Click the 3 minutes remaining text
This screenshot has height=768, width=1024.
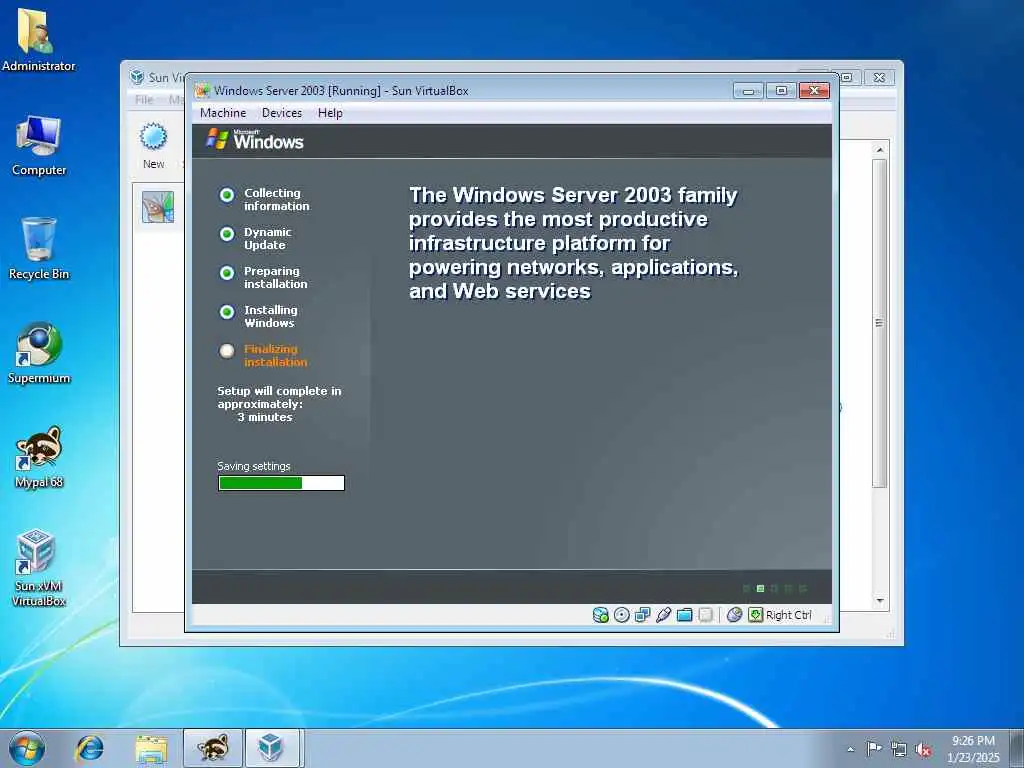pos(264,417)
